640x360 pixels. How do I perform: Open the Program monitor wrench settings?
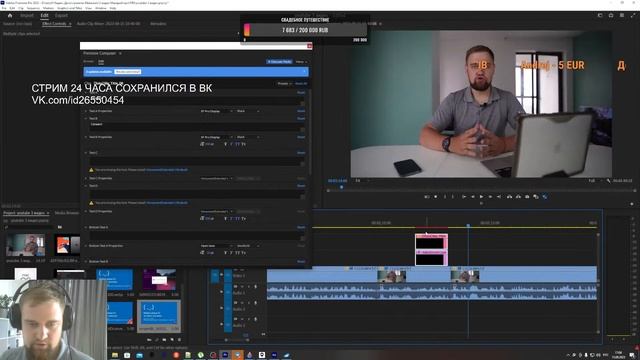[608, 180]
